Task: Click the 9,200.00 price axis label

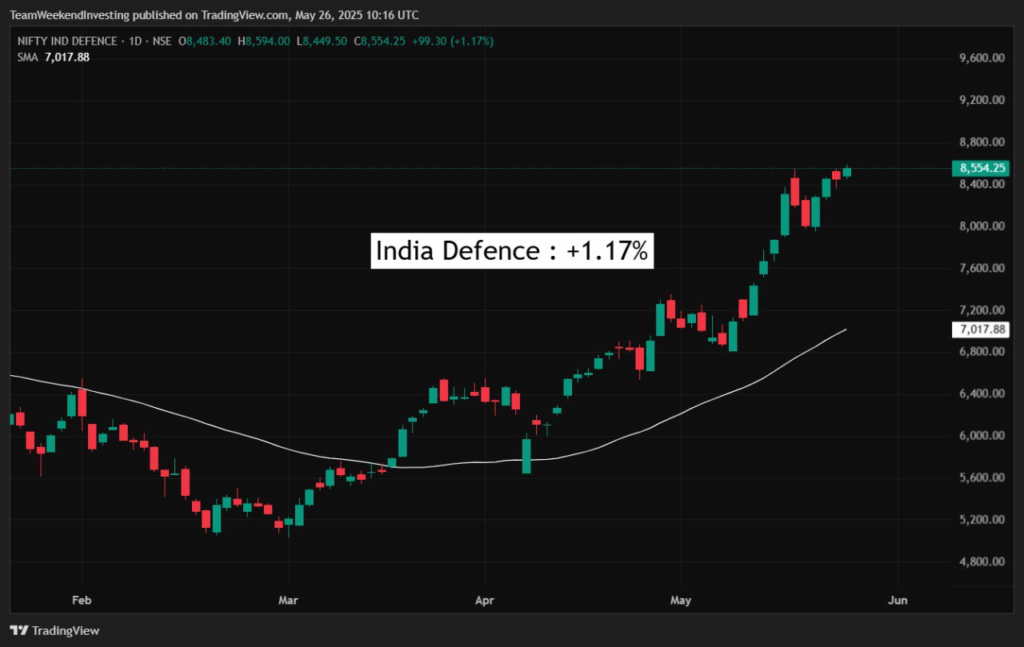Action: tap(982, 100)
